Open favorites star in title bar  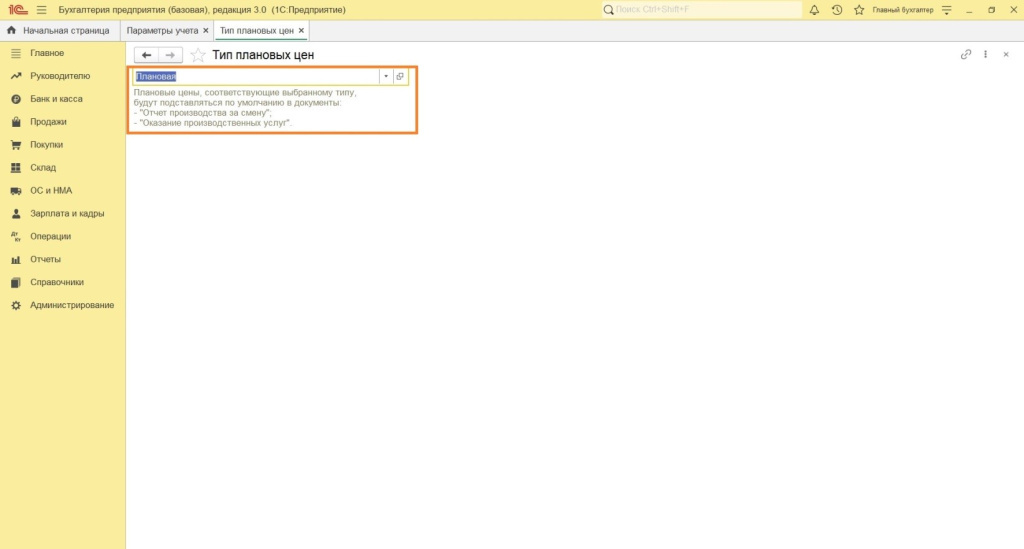tap(858, 10)
